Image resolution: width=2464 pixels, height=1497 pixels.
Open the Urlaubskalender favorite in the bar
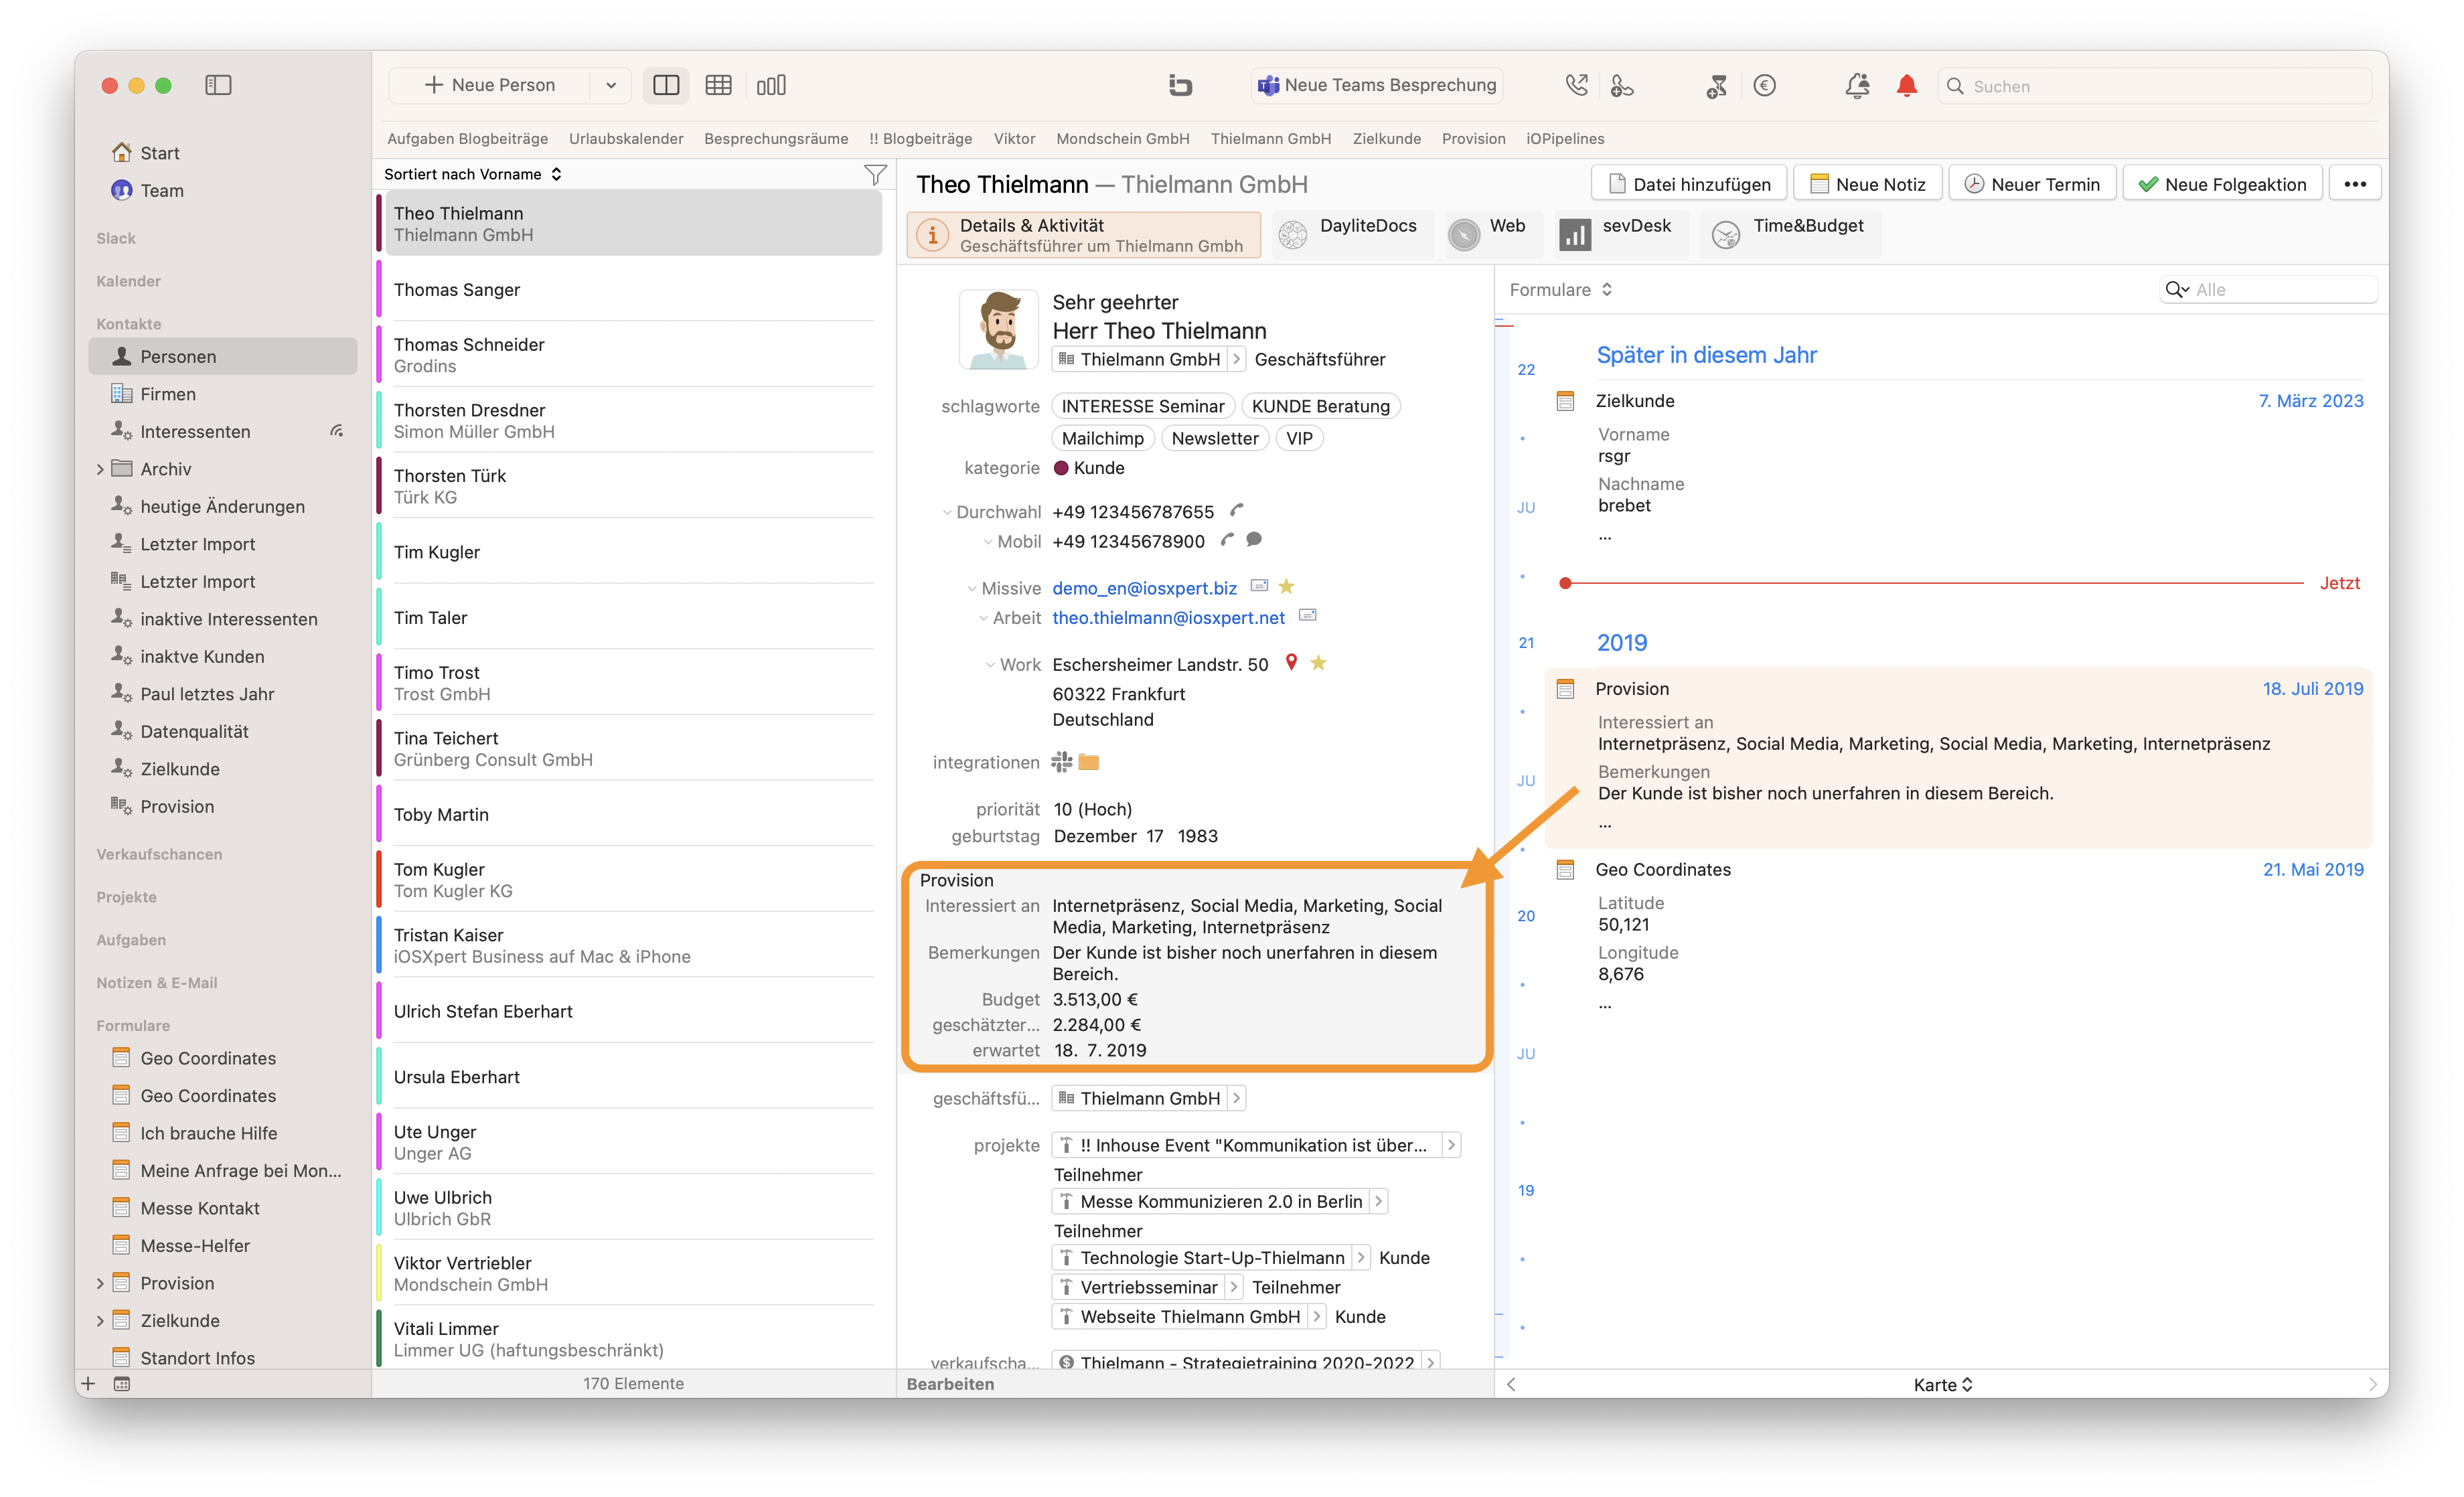(626, 139)
